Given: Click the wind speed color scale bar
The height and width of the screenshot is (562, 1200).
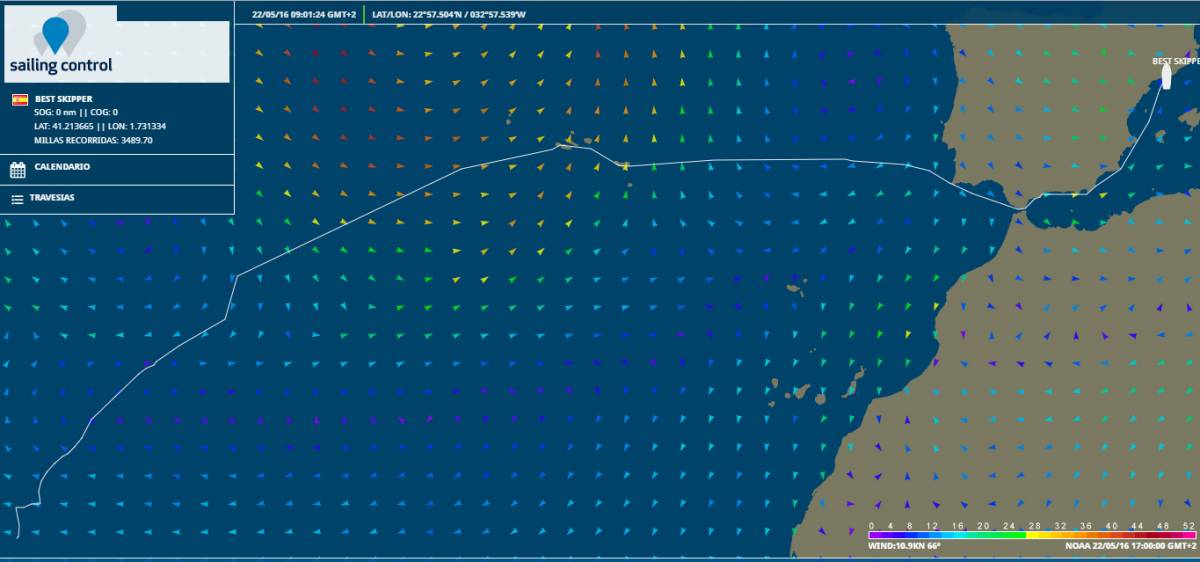Looking at the screenshot, I should point(1028,535).
